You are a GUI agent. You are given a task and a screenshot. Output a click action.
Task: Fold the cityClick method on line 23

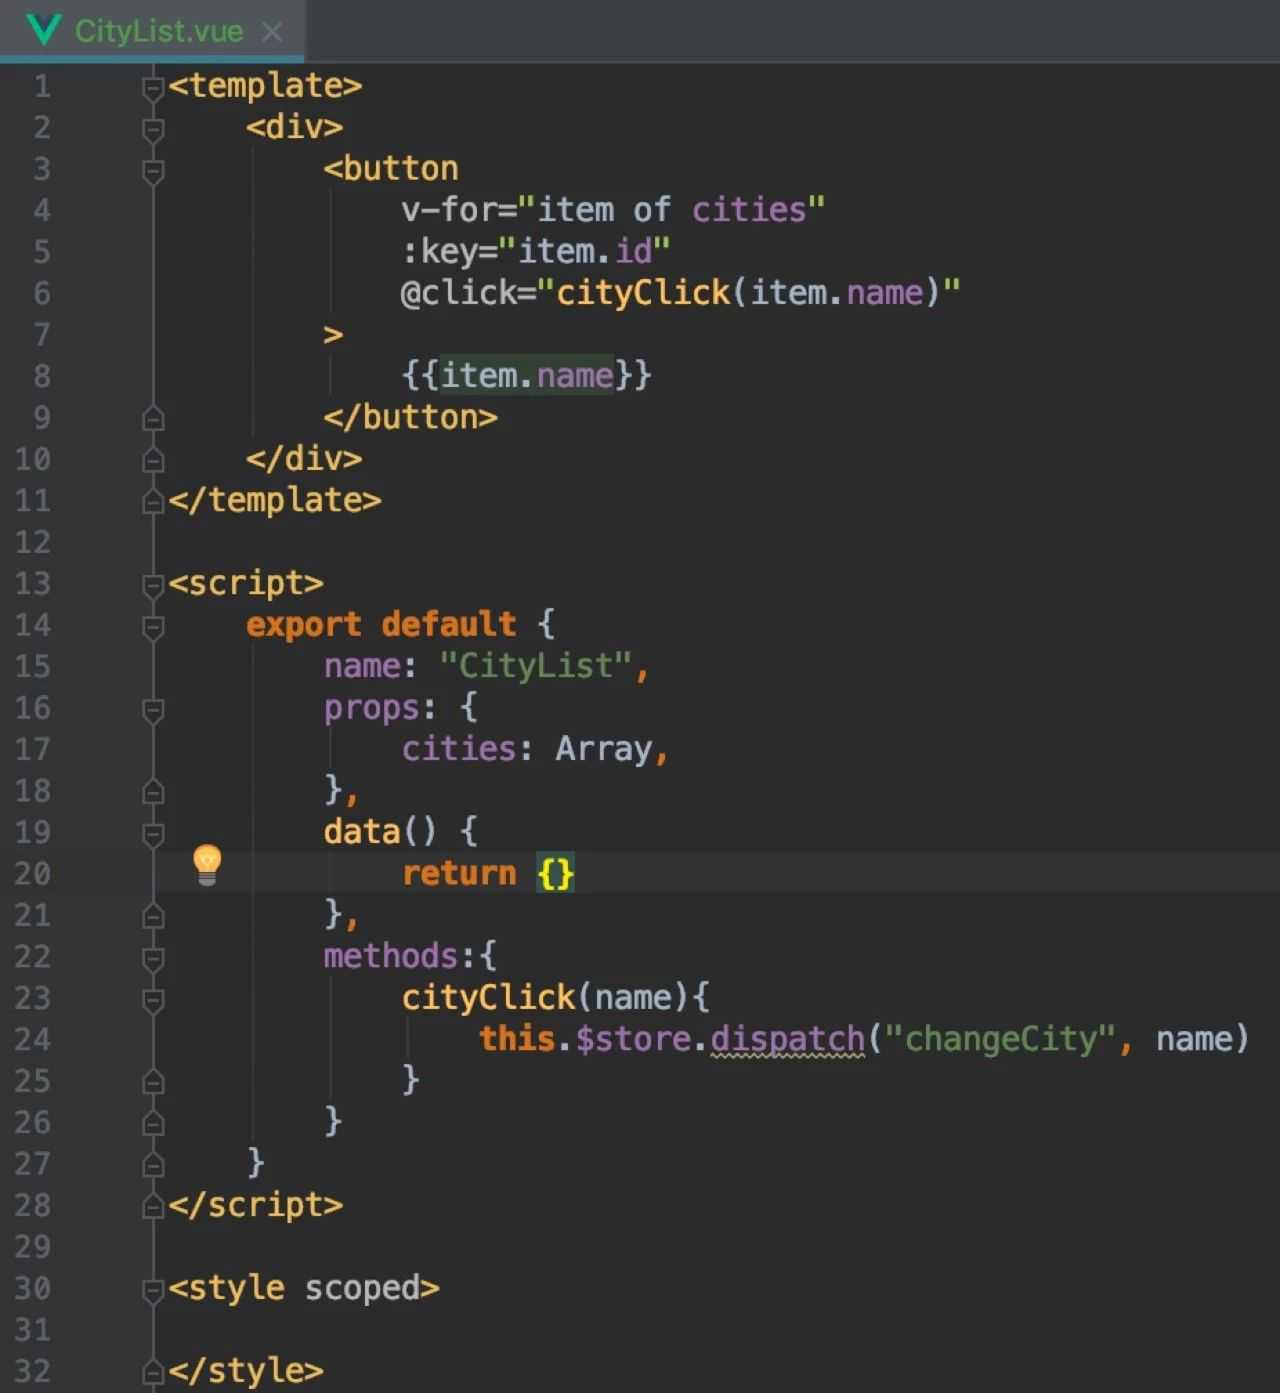(x=153, y=1000)
